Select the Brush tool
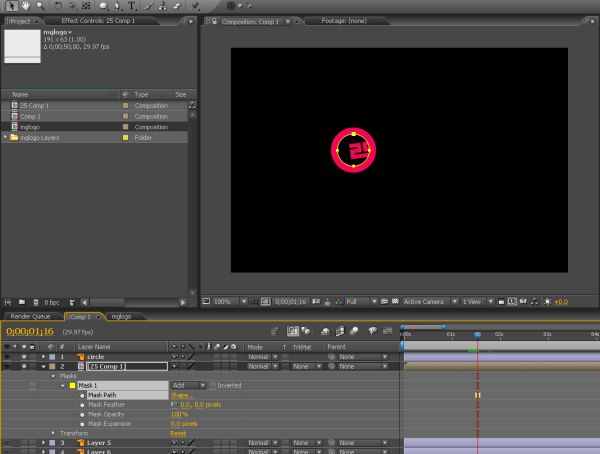This screenshot has width=600, height=454. (149, 6)
